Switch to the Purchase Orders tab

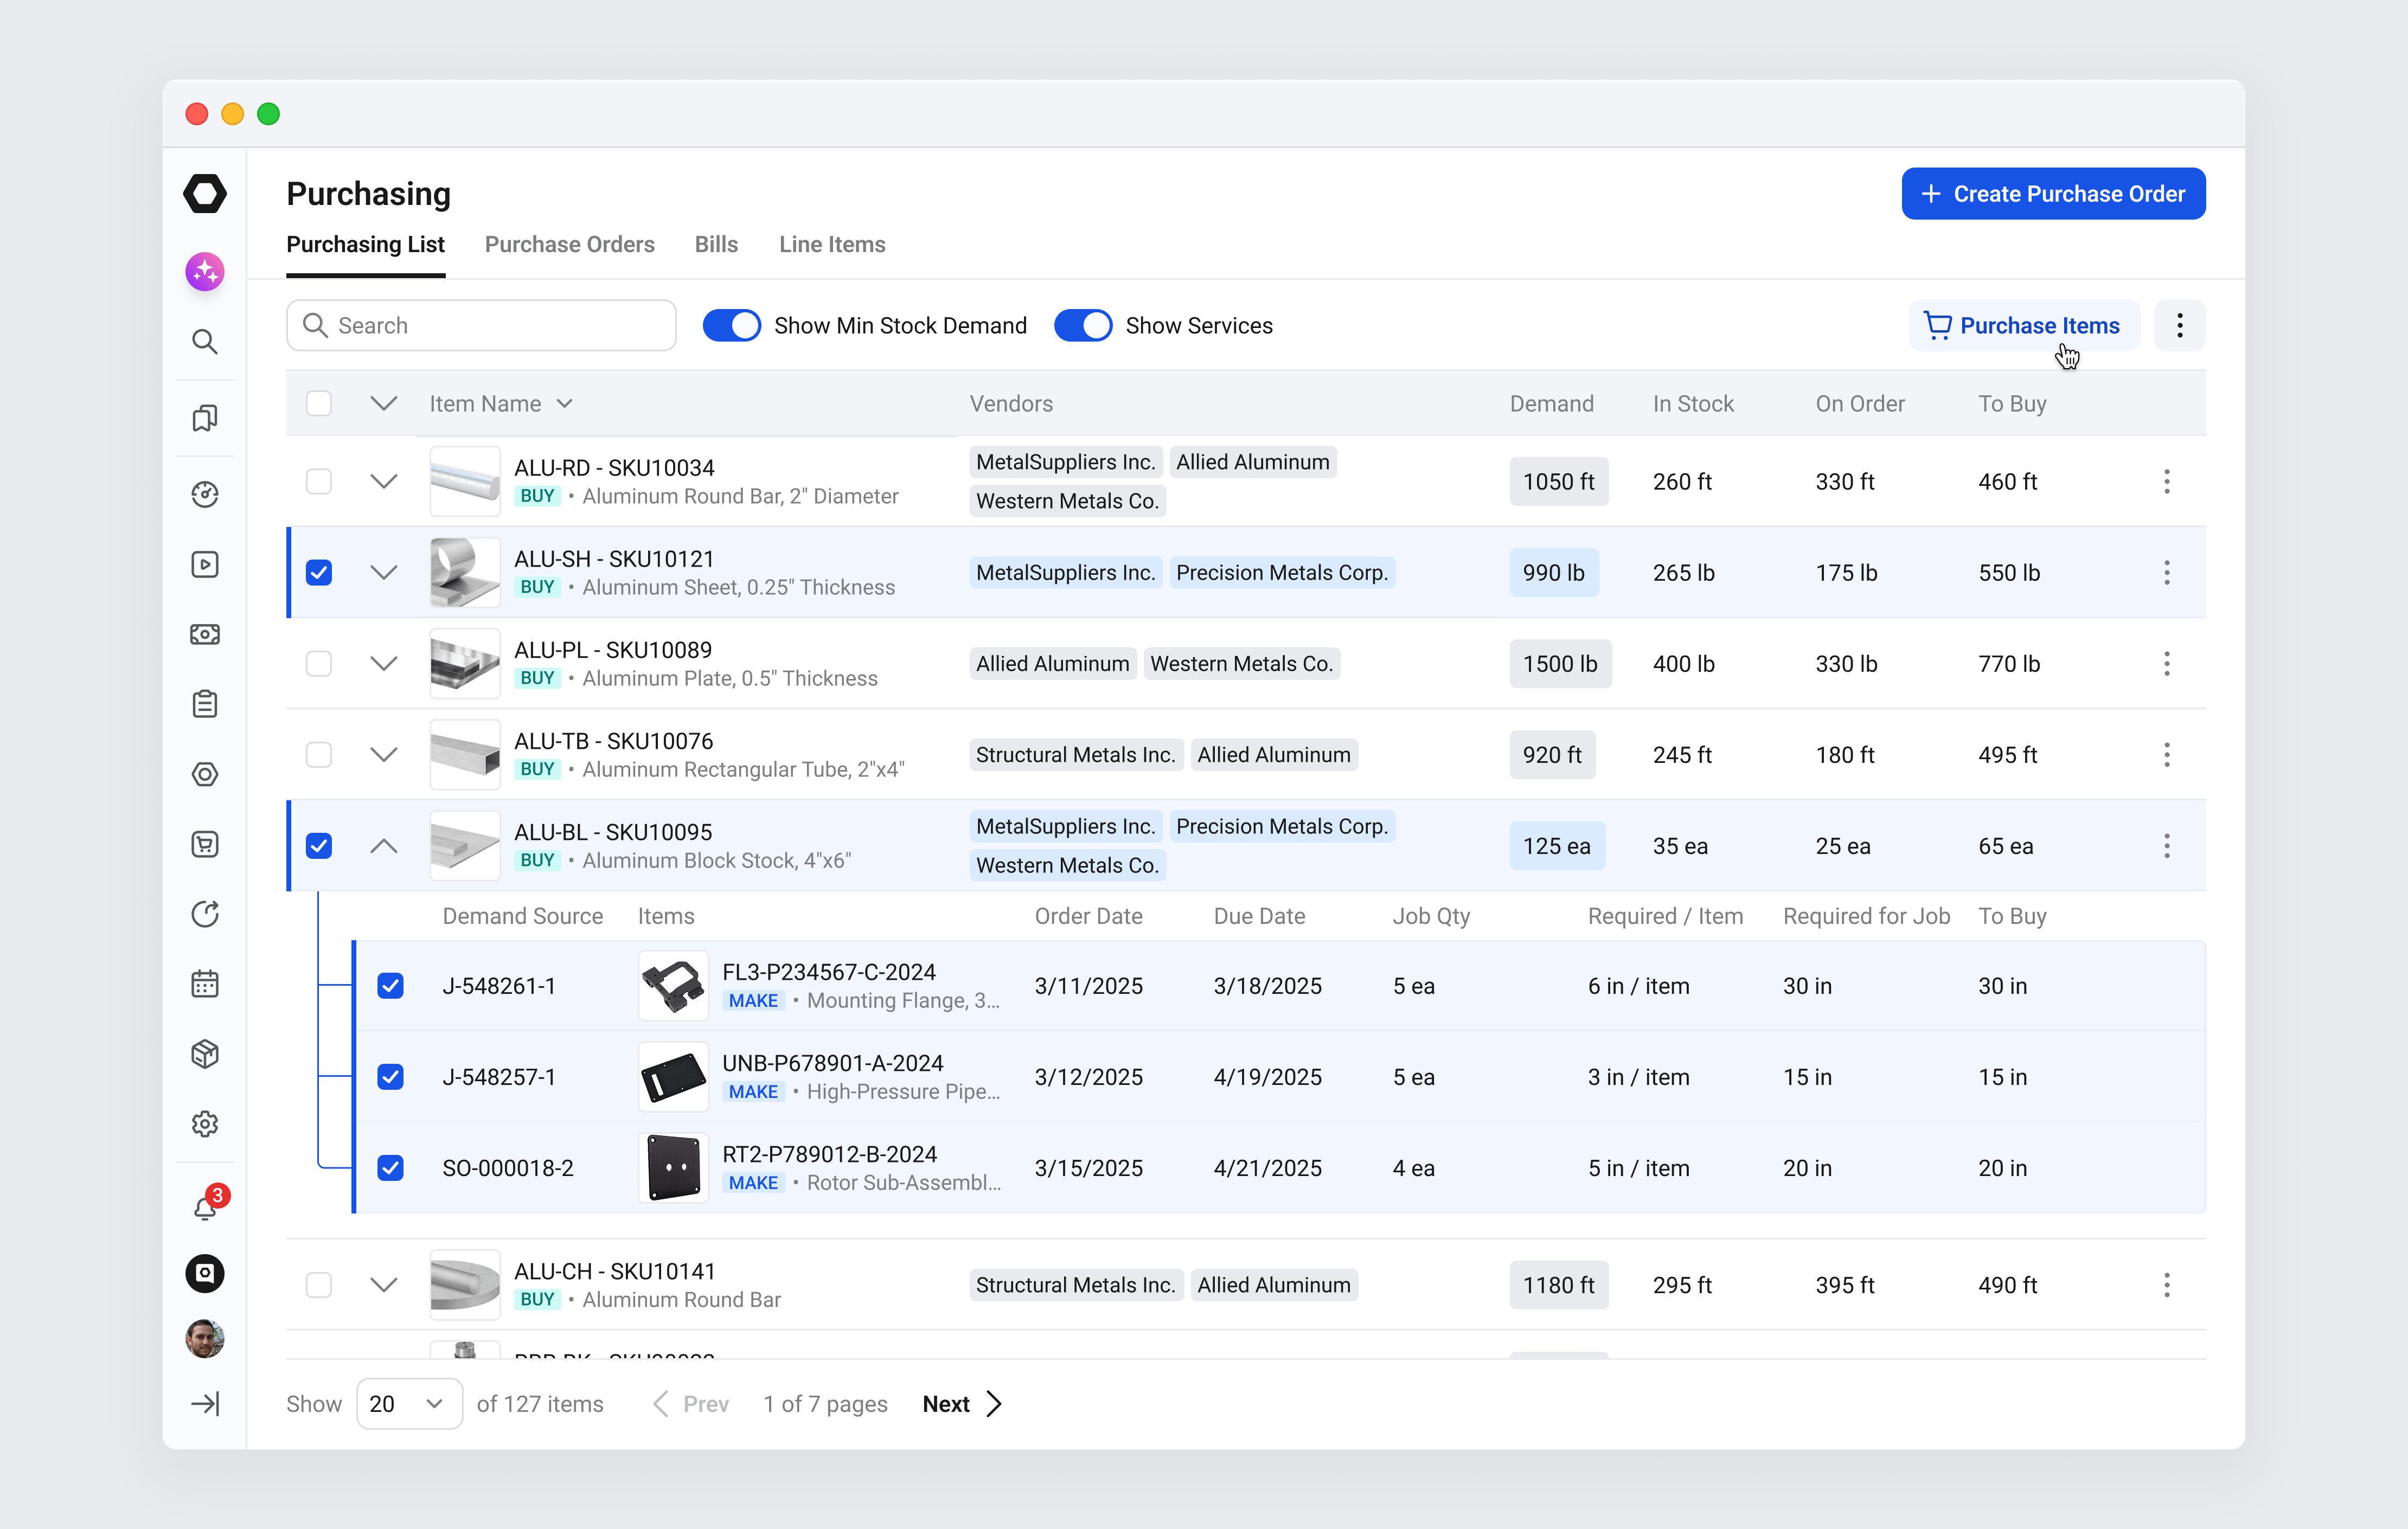(569, 244)
